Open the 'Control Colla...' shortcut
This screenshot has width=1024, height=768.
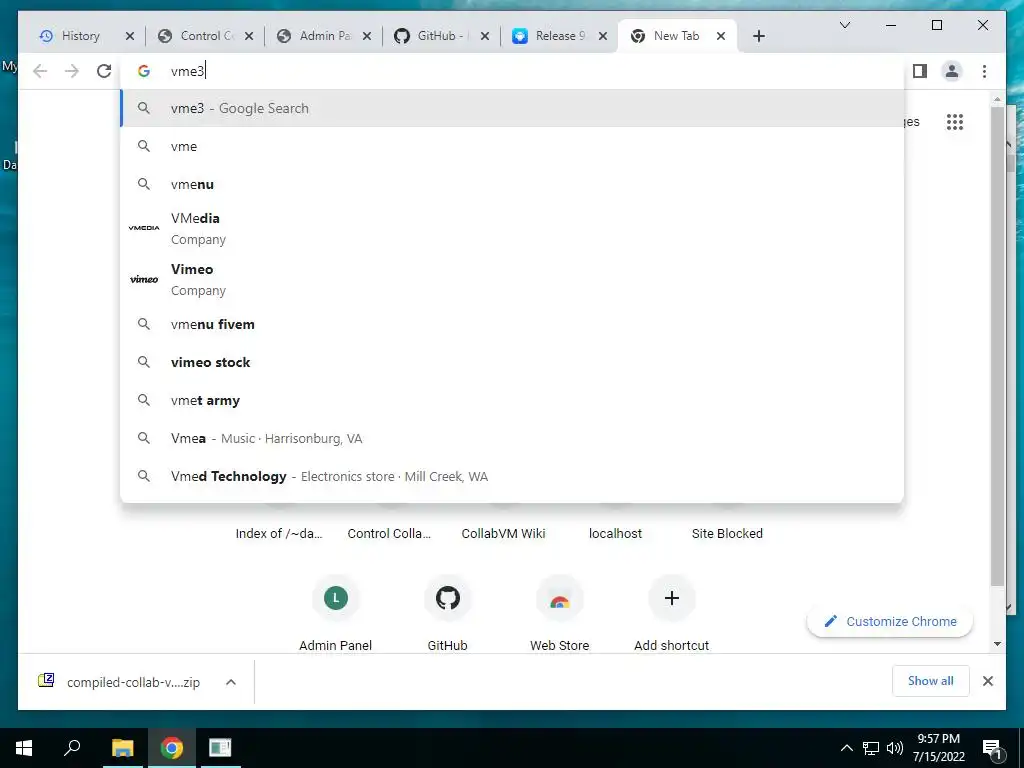coord(389,533)
